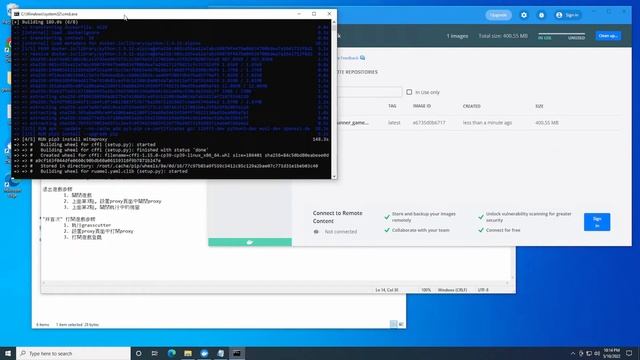Select the 'latest' tag cell
The height and width of the screenshot is (360, 640).
pos(394,123)
